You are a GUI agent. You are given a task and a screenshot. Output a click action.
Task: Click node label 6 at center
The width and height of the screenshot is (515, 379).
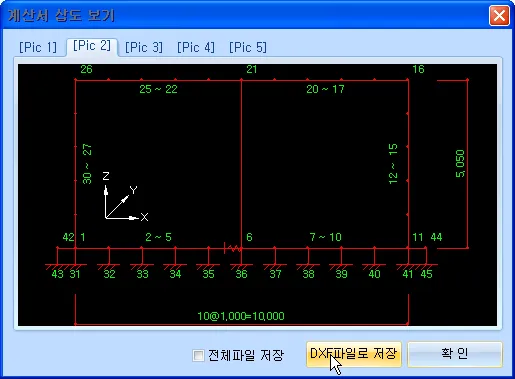[249, 237]
